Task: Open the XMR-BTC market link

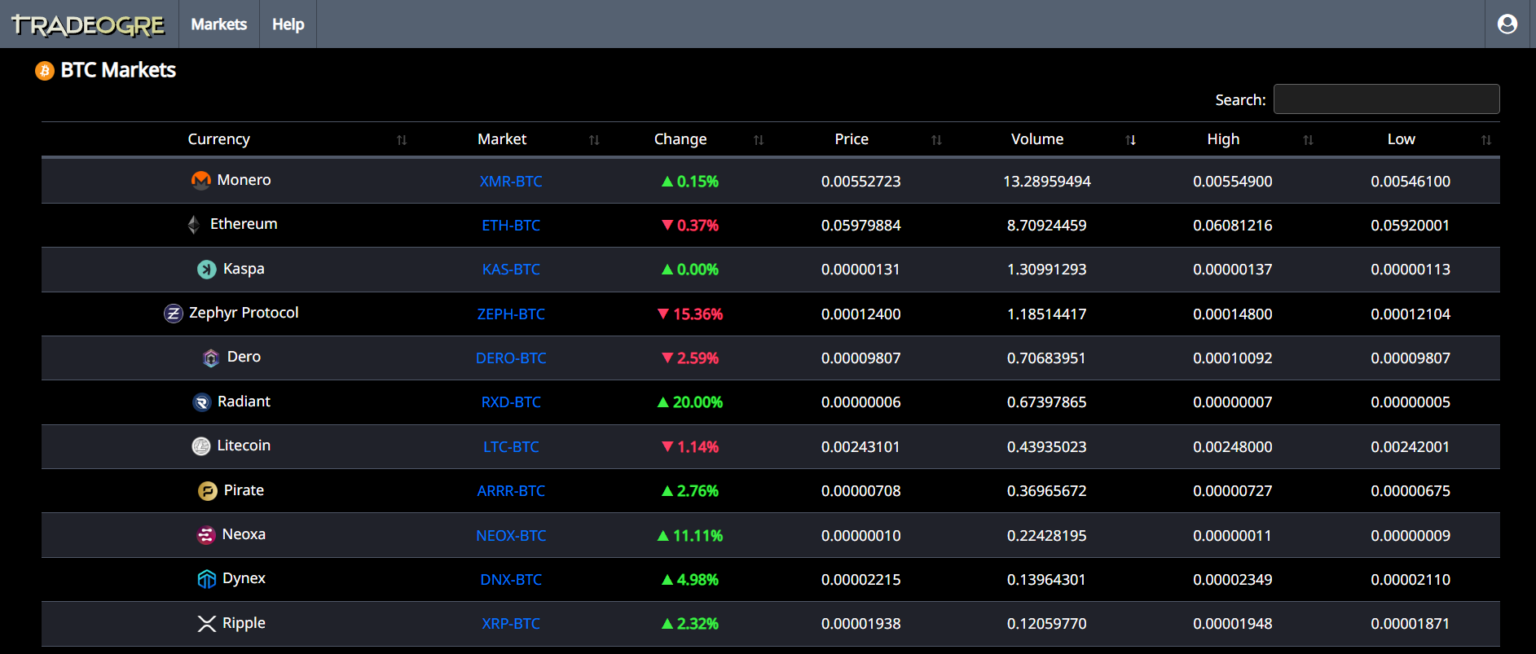Action: (511, 181)
